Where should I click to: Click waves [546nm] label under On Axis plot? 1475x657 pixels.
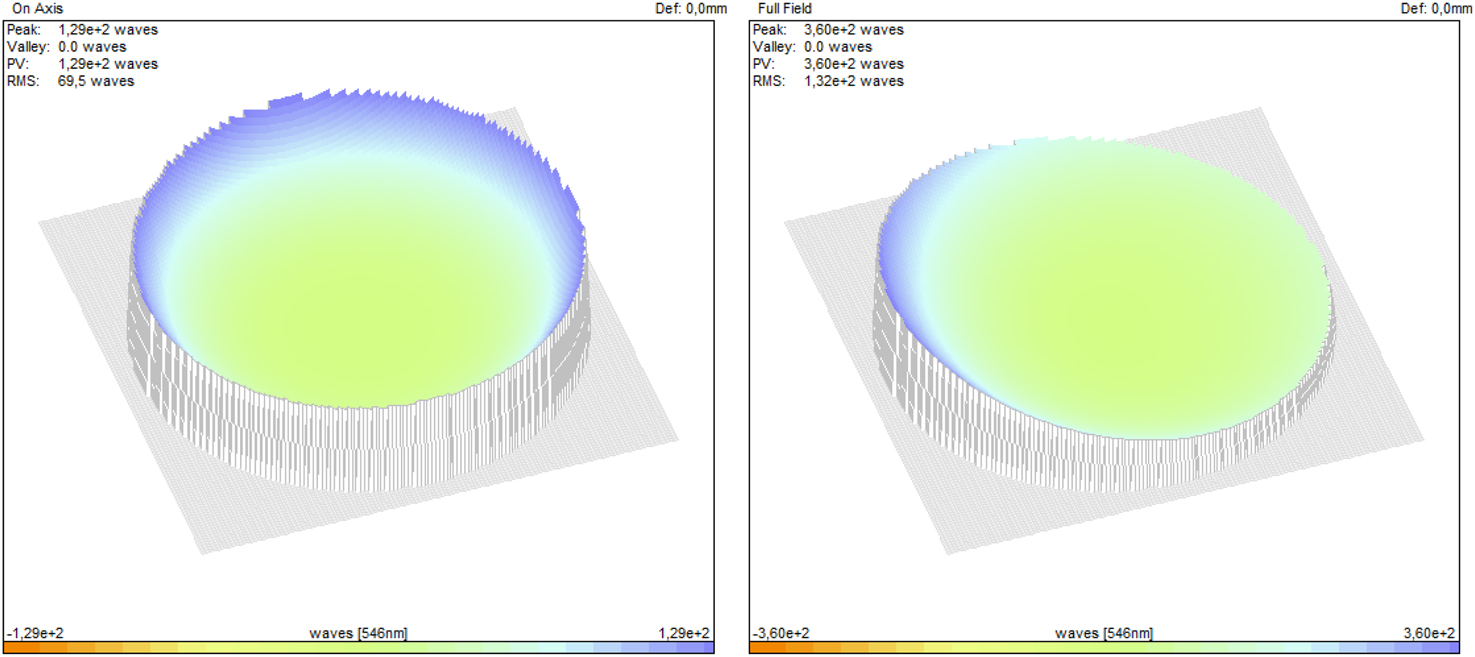[x=358, y=633]
